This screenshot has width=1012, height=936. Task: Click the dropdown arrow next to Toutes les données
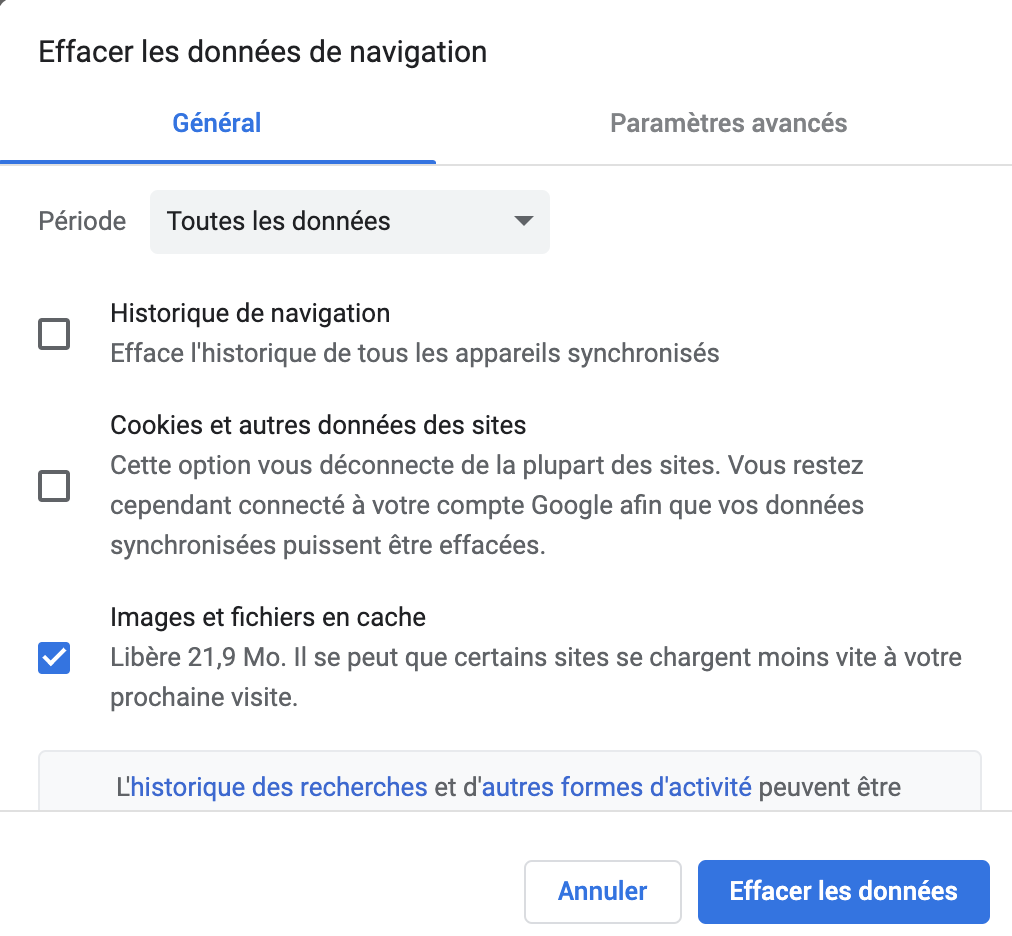pos(523,221)
